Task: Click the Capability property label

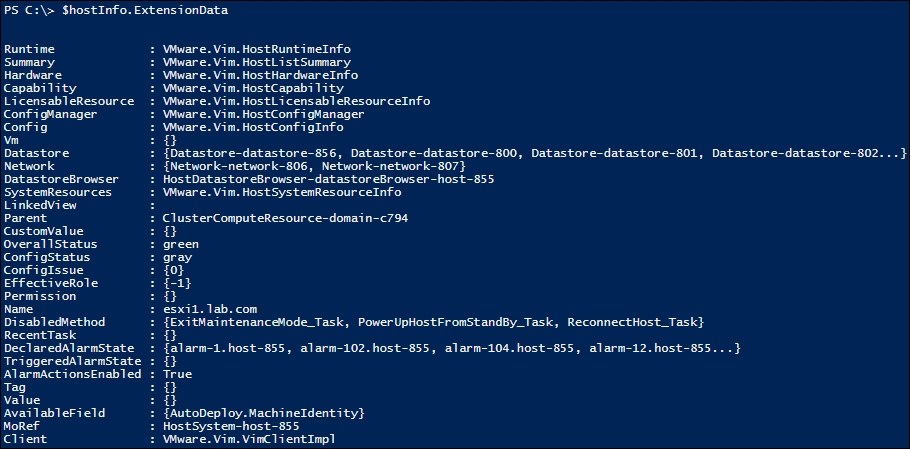Action: (x=40, y=88)
